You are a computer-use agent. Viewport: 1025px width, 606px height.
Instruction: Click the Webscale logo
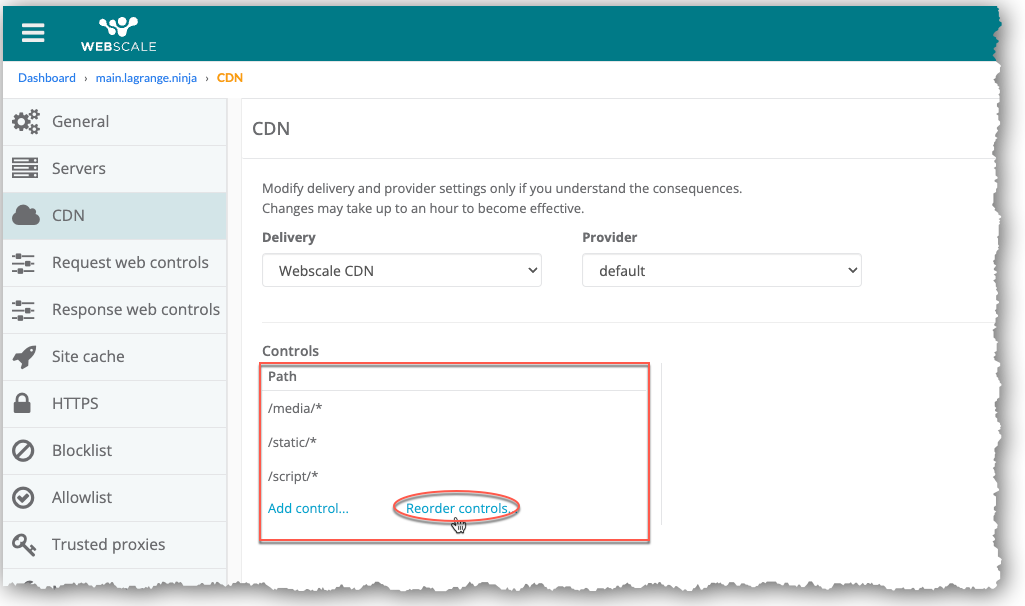[118, 33]
